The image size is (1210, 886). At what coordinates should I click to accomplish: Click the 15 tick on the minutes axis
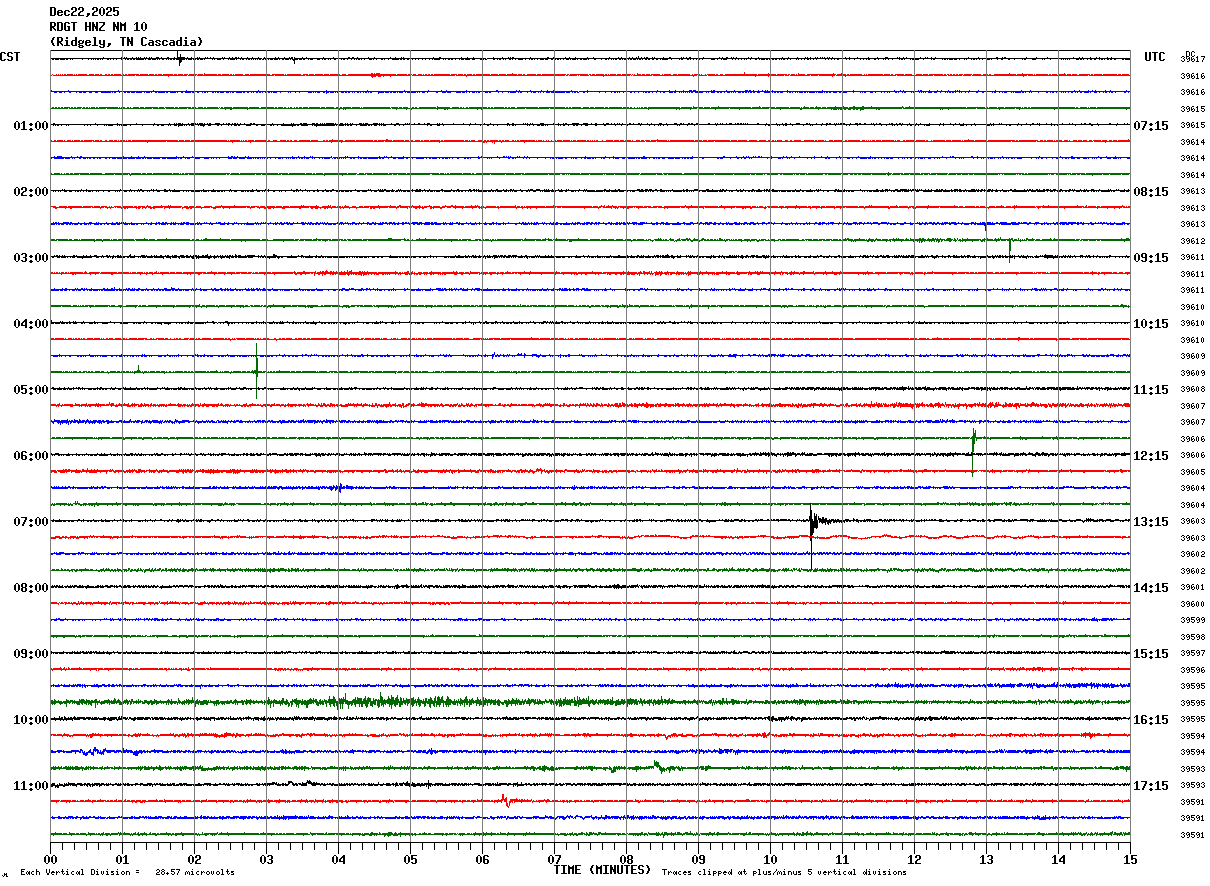click(1130, 859)
